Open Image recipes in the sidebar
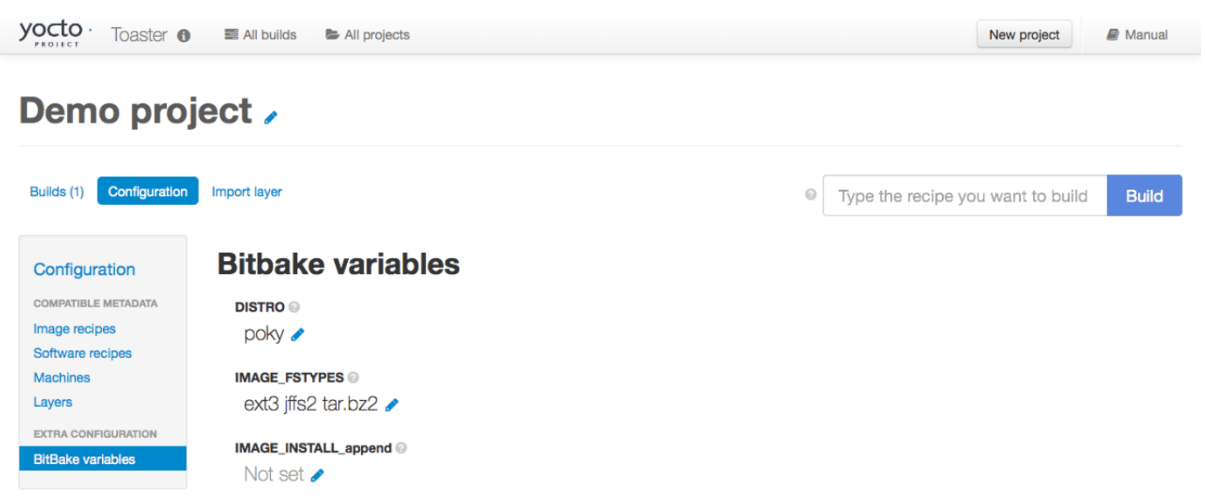This screenshot has height=500, width=1205. (75, 329)
